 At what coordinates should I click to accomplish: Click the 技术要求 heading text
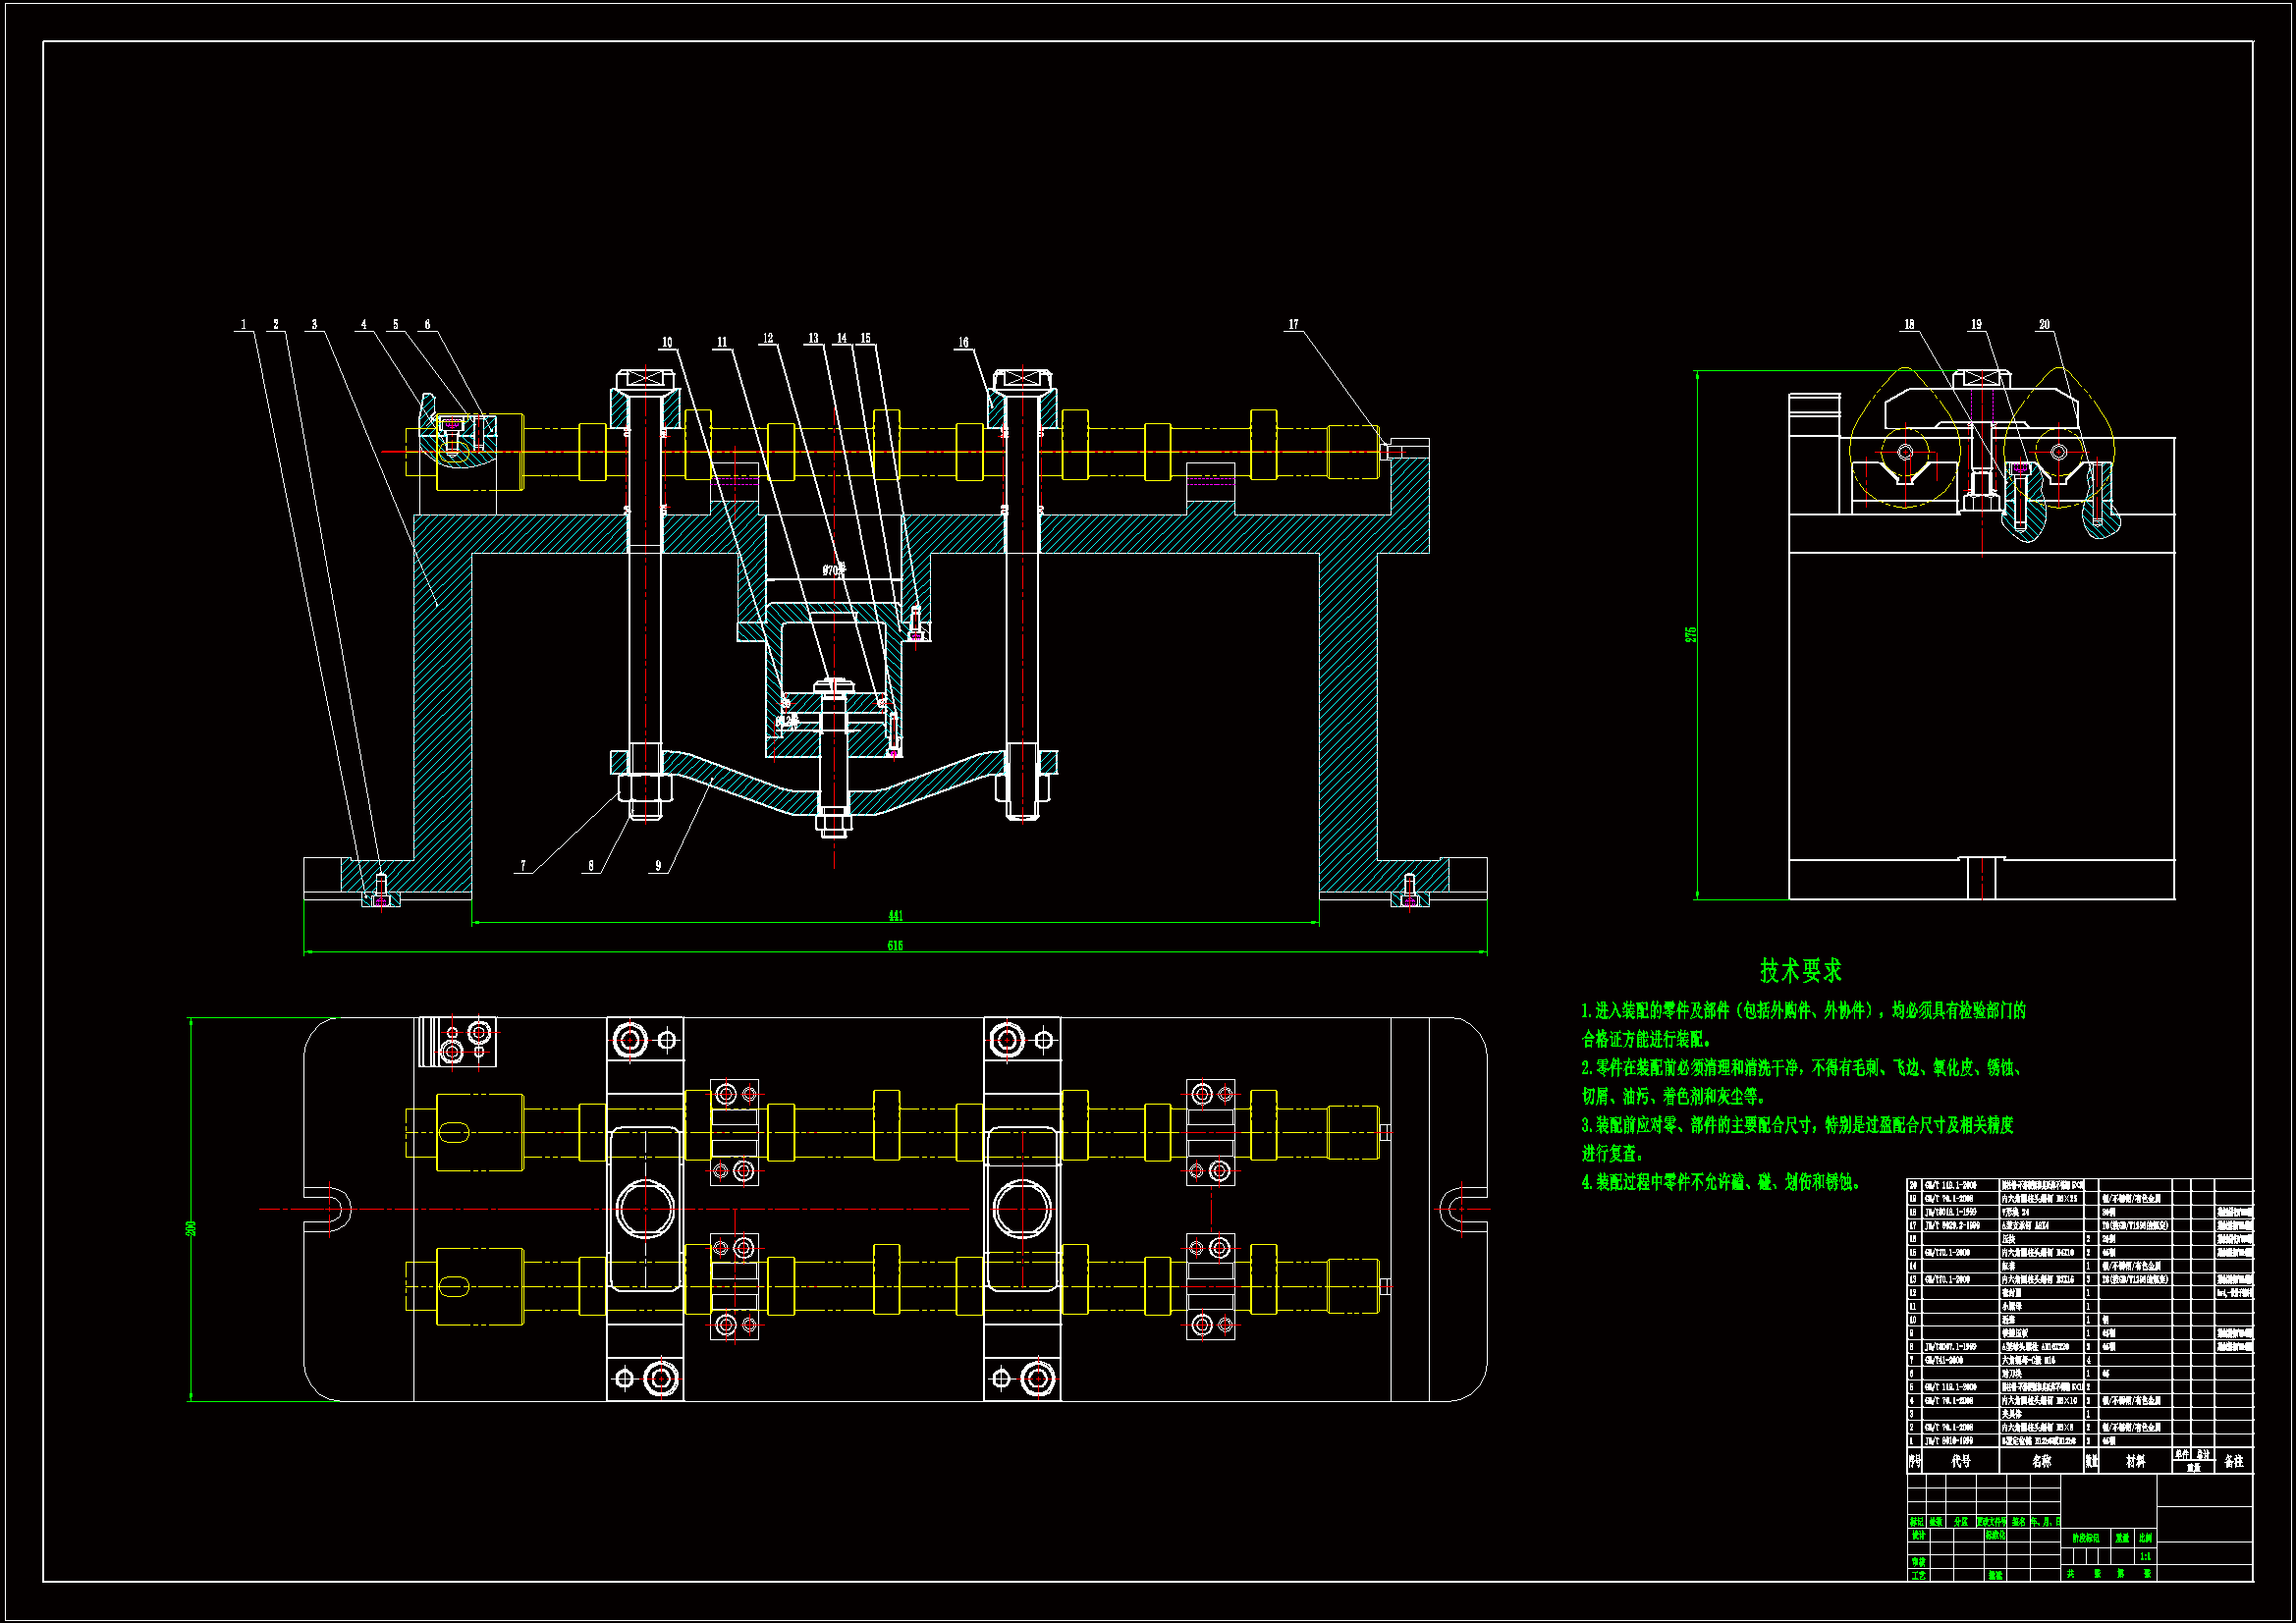(x=1801, y=970)
